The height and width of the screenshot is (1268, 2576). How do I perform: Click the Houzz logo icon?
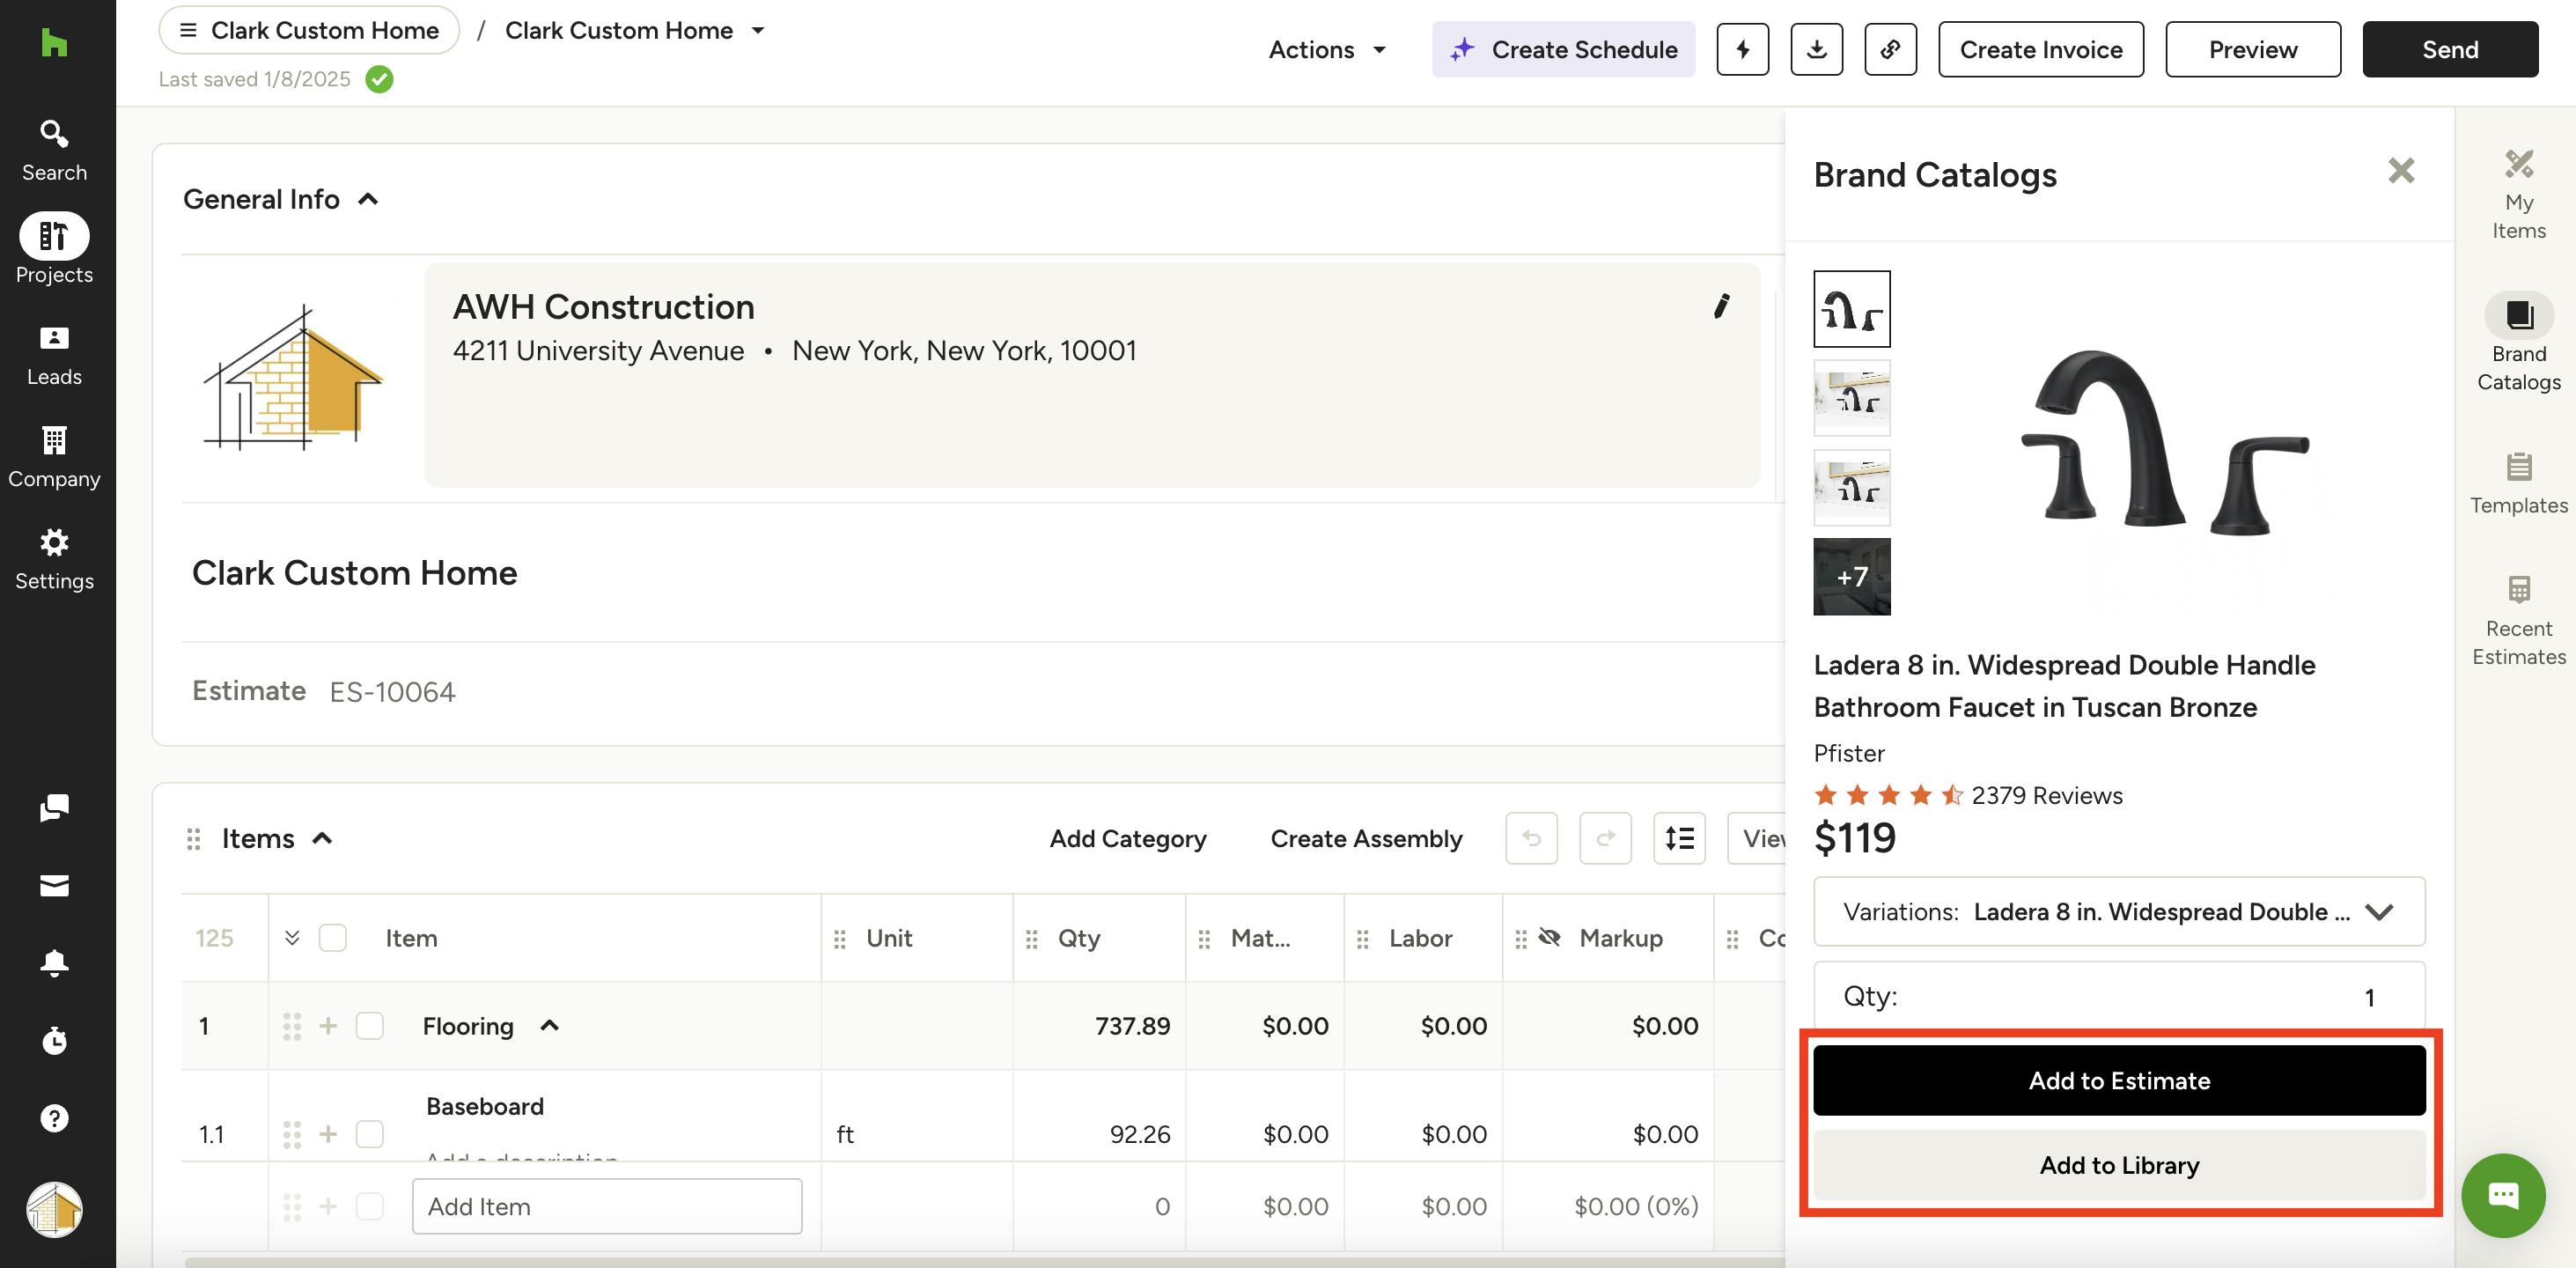(54, 43)
